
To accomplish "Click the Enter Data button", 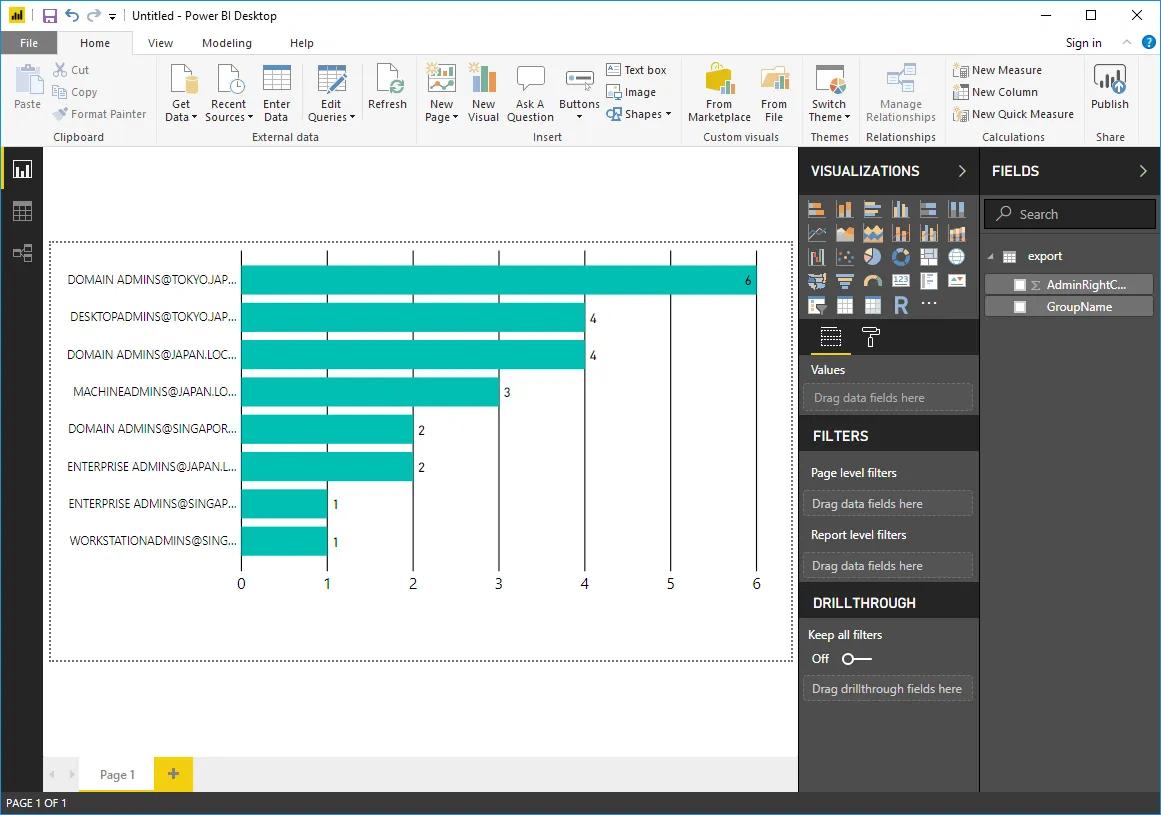I will click(x=276, y=93).
